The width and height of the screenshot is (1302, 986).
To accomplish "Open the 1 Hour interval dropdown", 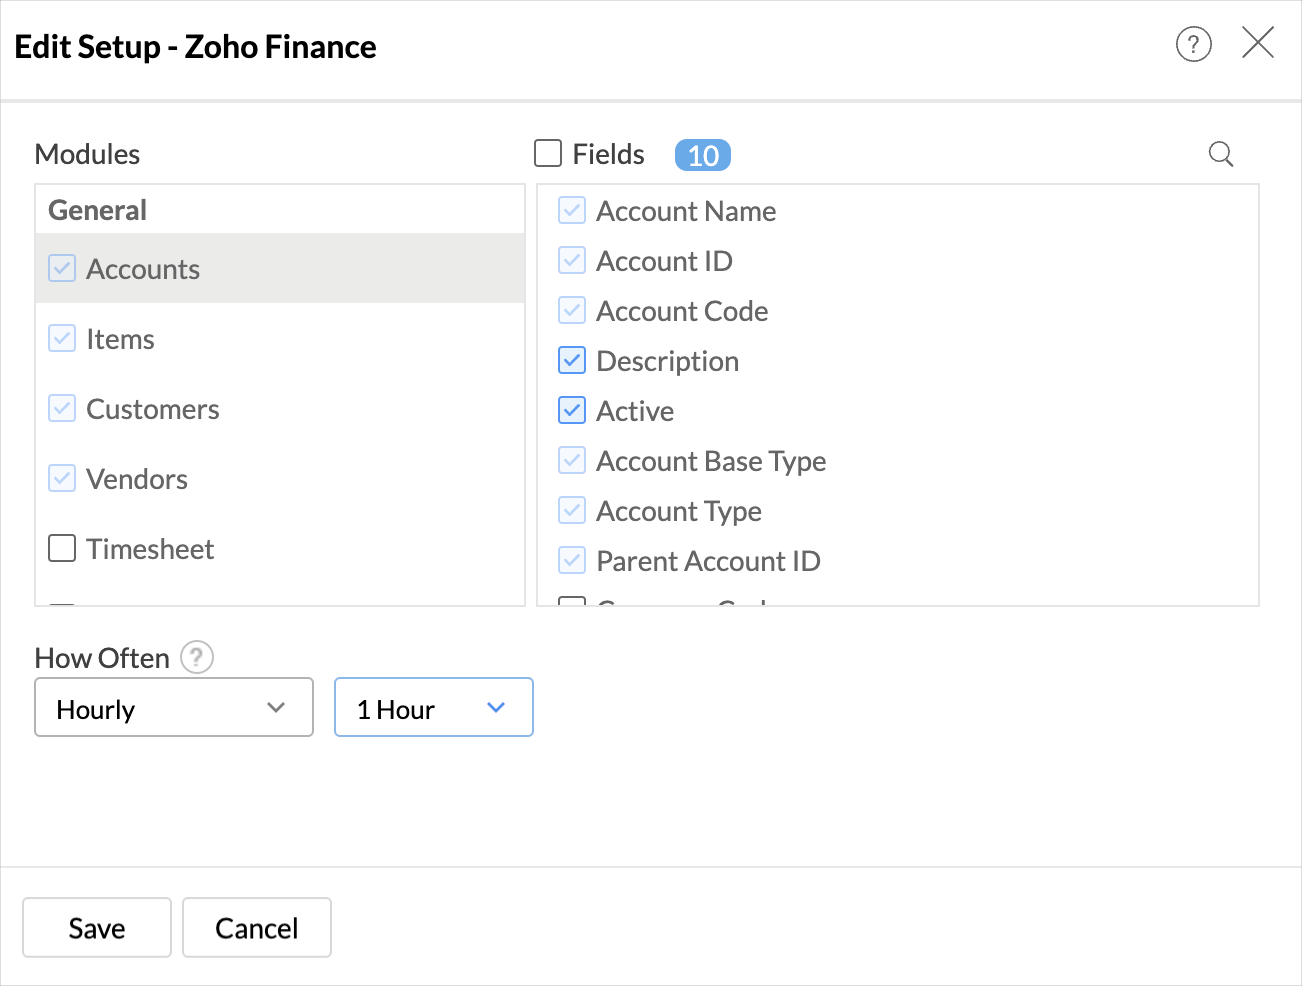I will pos(433,707).
